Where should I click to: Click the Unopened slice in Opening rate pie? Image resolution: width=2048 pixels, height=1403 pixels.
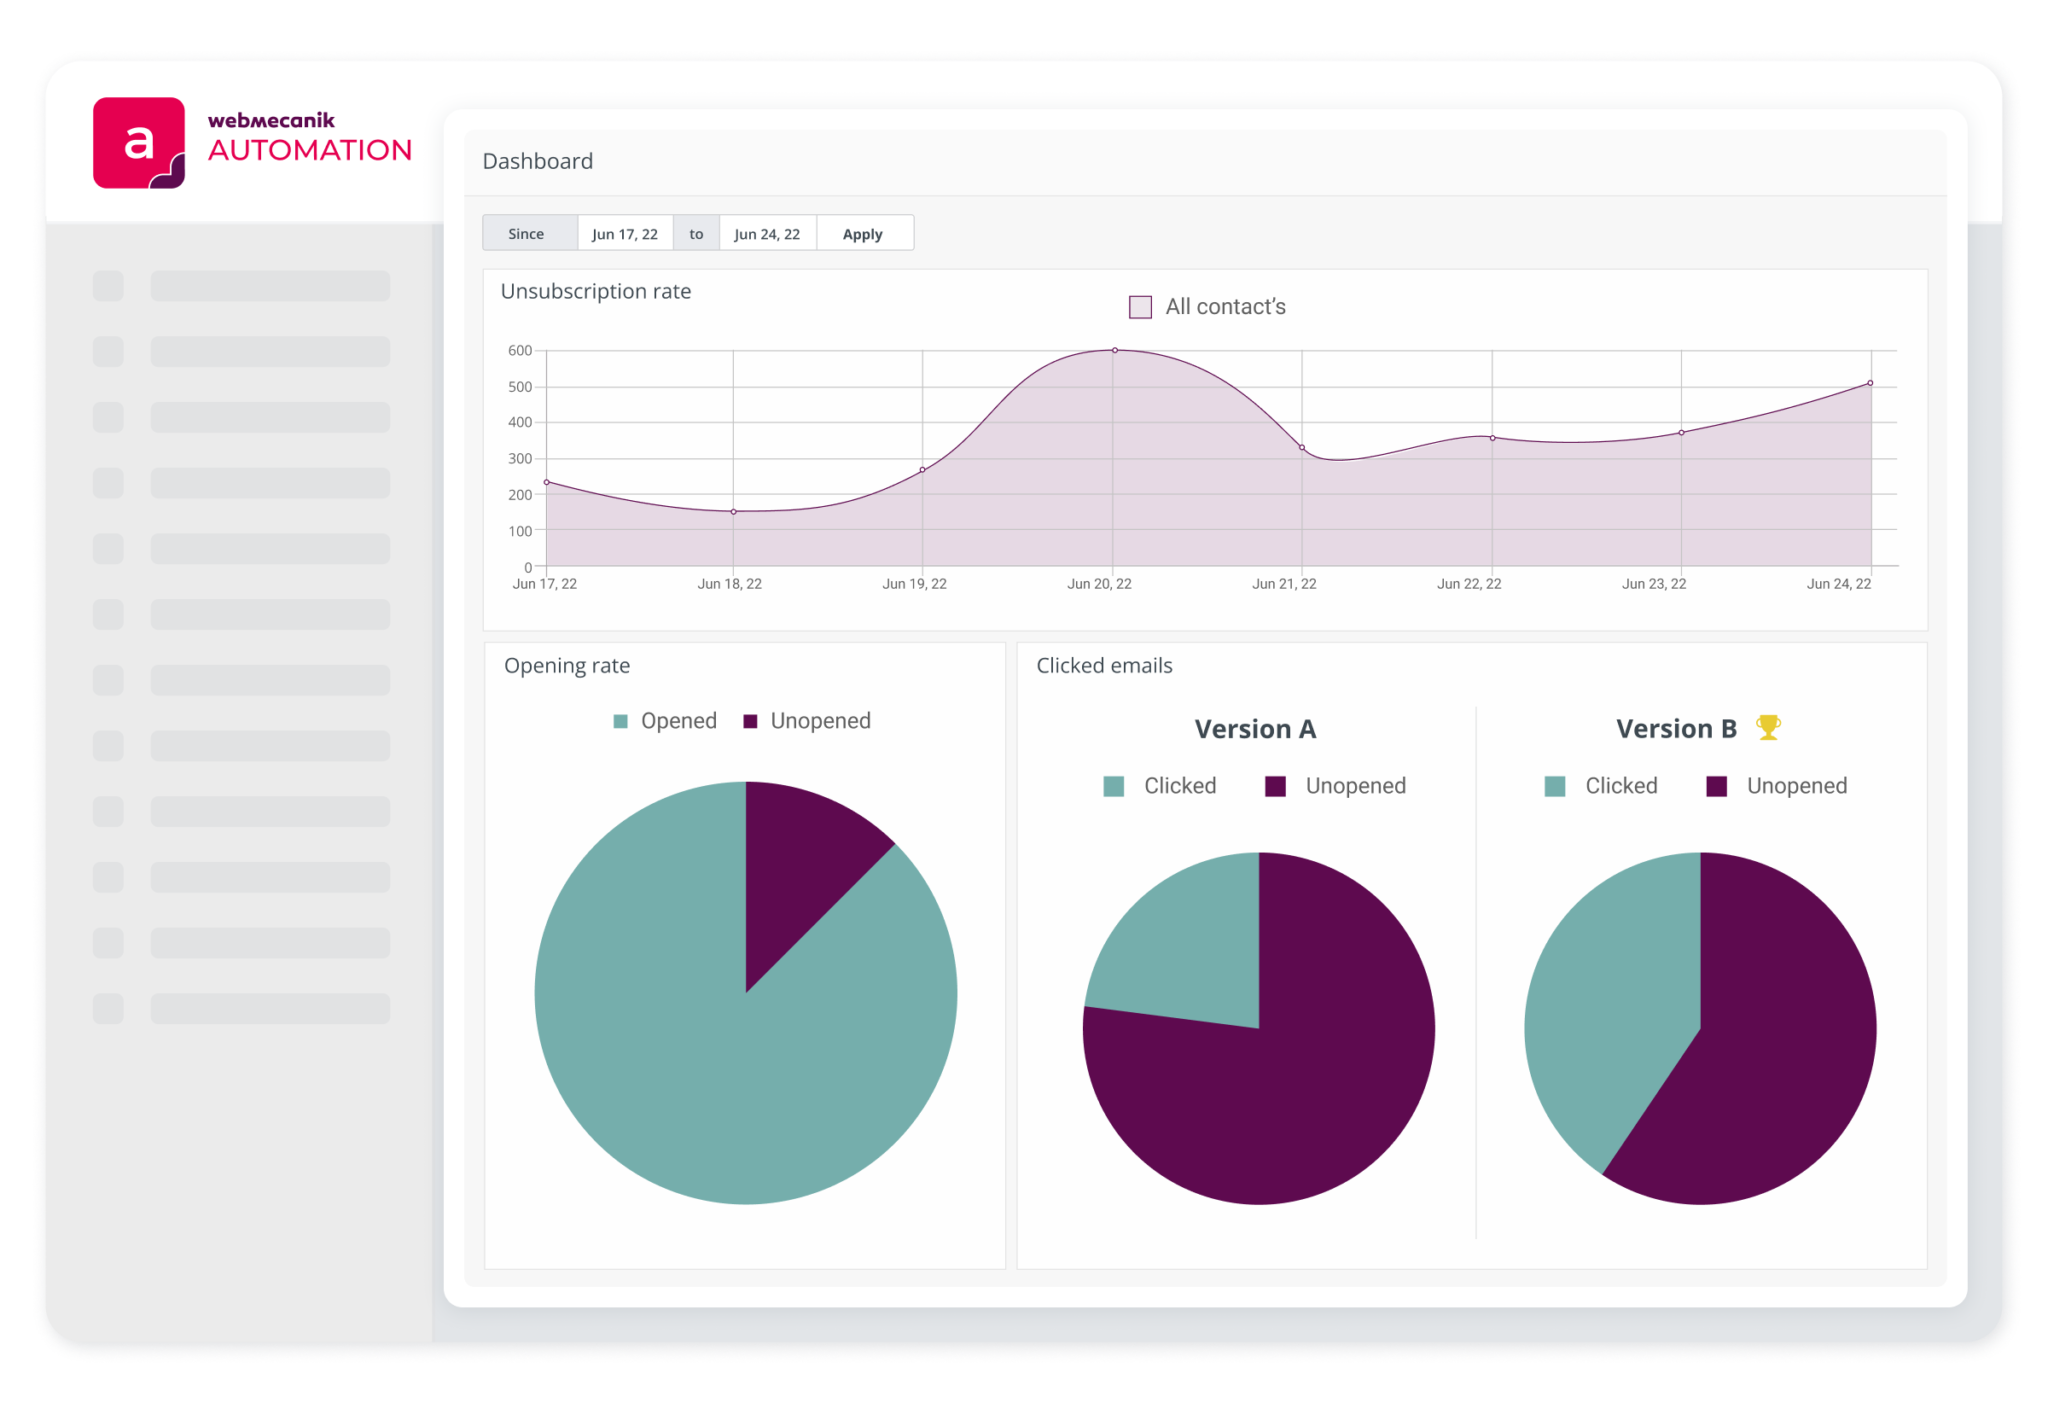coord(800,860)
